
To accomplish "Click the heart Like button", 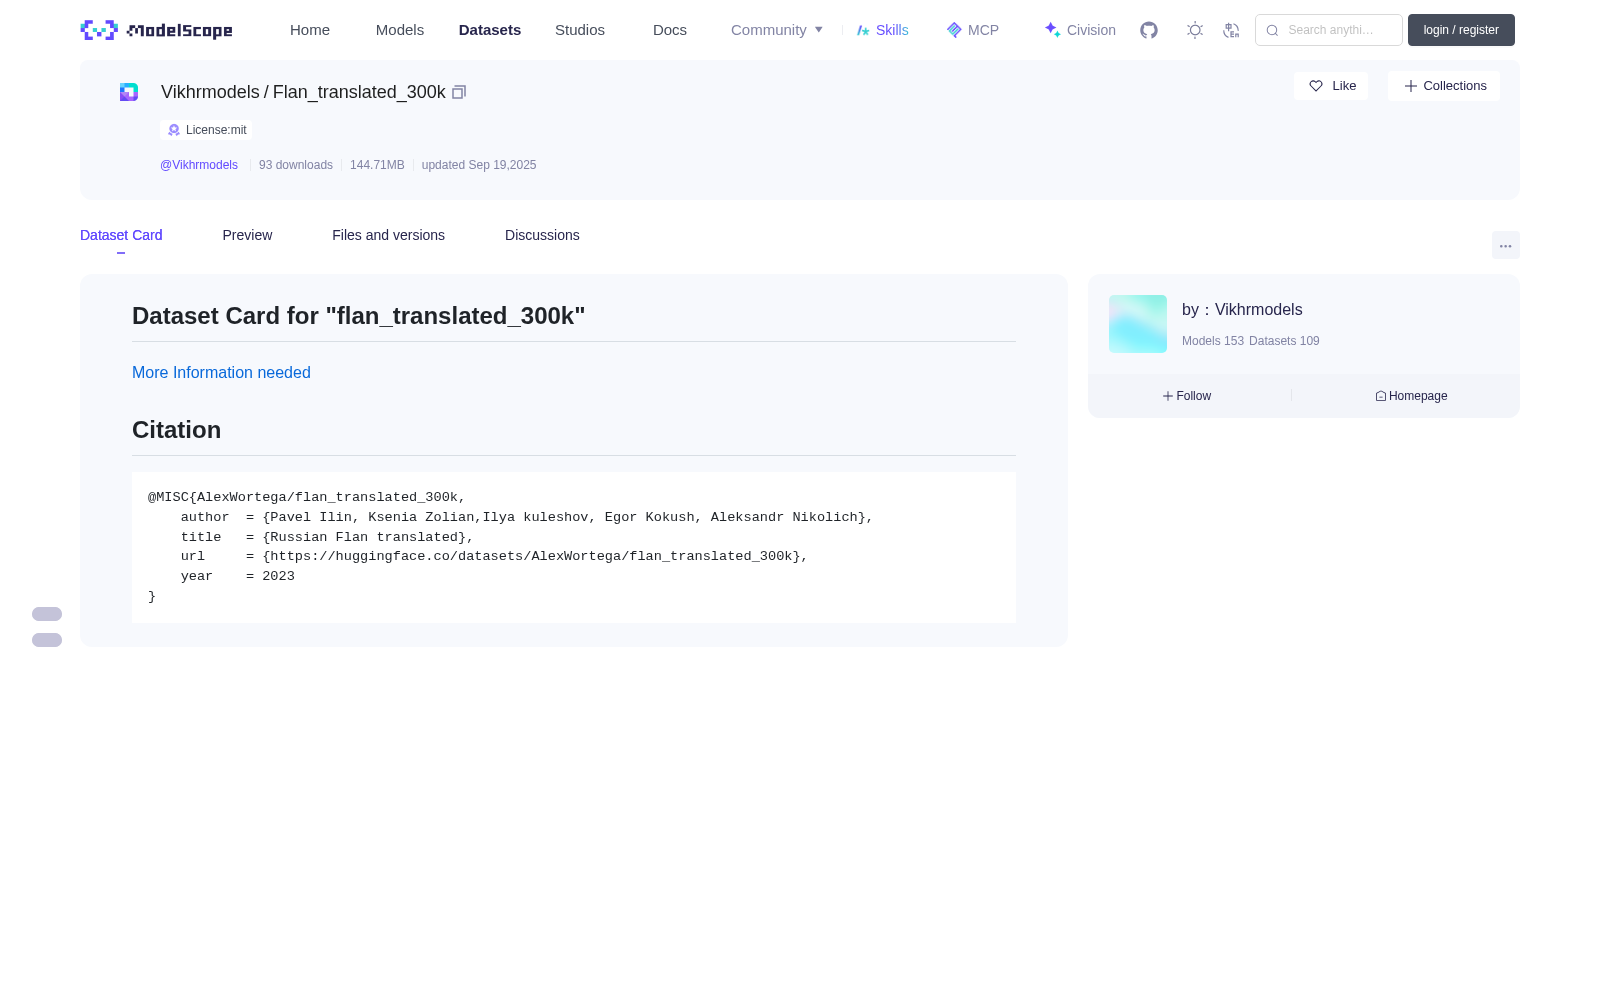I will point(1331,86).
